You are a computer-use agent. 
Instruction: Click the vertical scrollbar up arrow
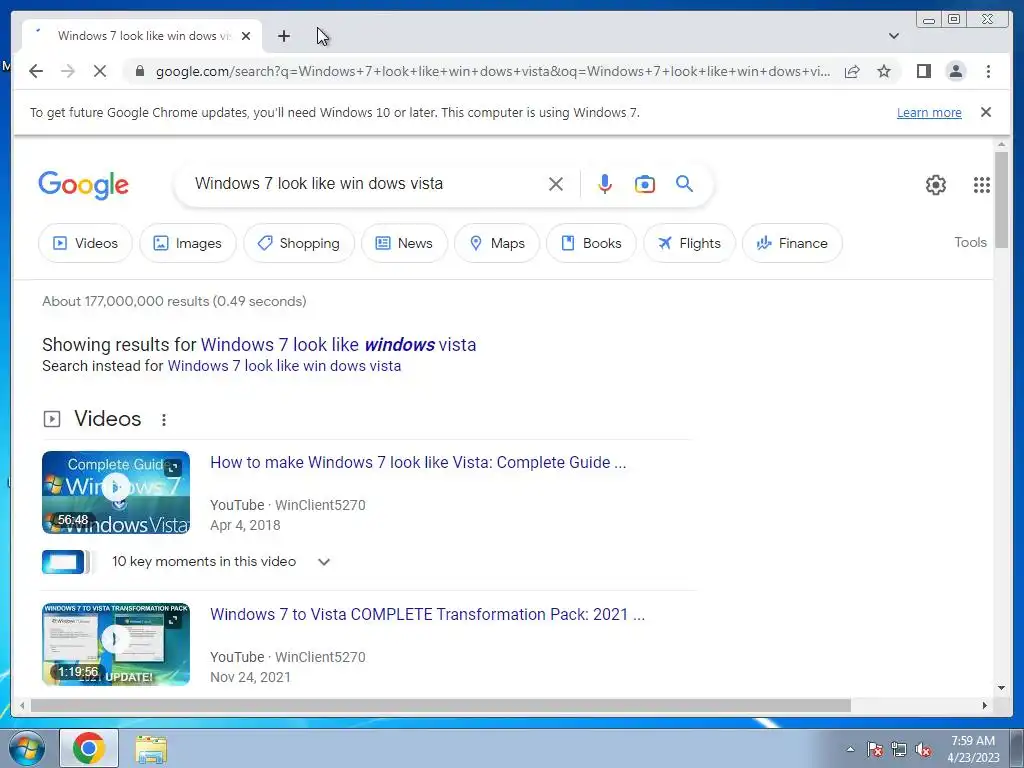[x=1001, y=144]
